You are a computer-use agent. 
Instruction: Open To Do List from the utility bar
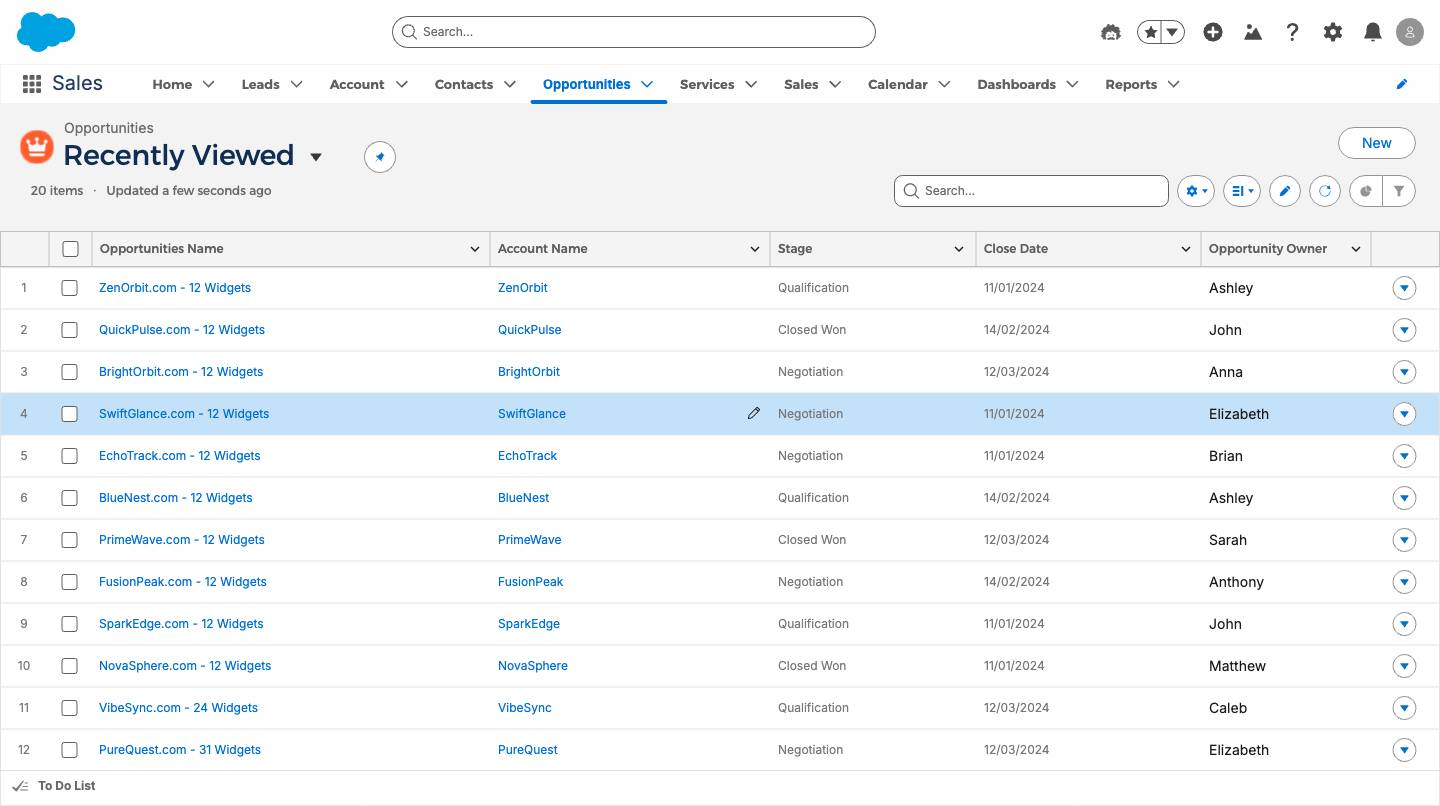(x=54, y=786)
